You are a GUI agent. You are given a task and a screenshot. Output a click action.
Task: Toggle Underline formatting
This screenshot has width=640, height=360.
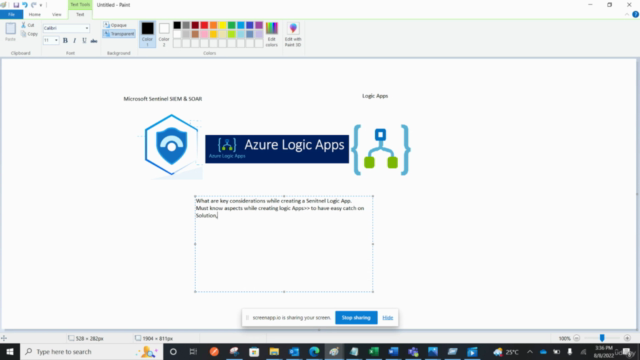(84, 40)
